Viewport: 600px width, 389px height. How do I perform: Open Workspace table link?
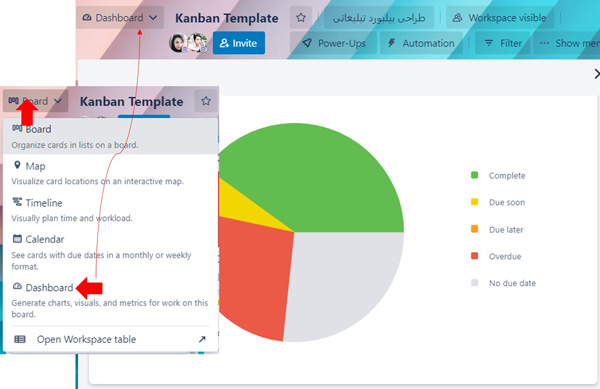tap(111, 339)
